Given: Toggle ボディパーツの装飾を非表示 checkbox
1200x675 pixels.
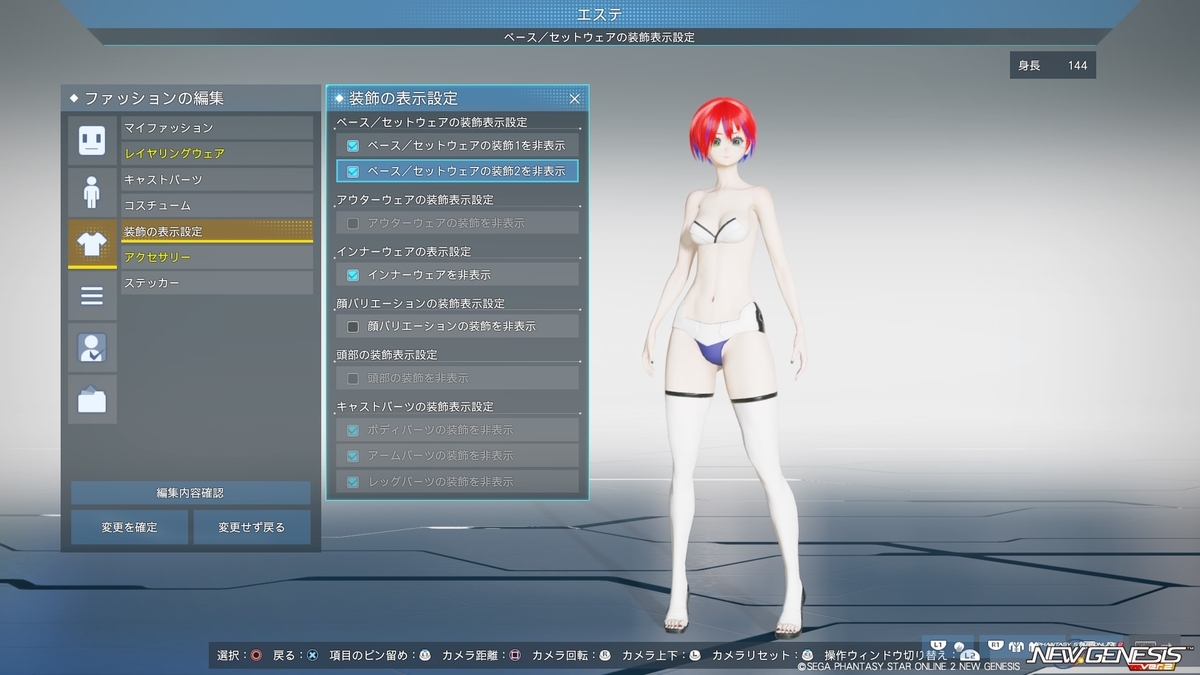Looking at the screenshot, I should (x=352, y=430).
